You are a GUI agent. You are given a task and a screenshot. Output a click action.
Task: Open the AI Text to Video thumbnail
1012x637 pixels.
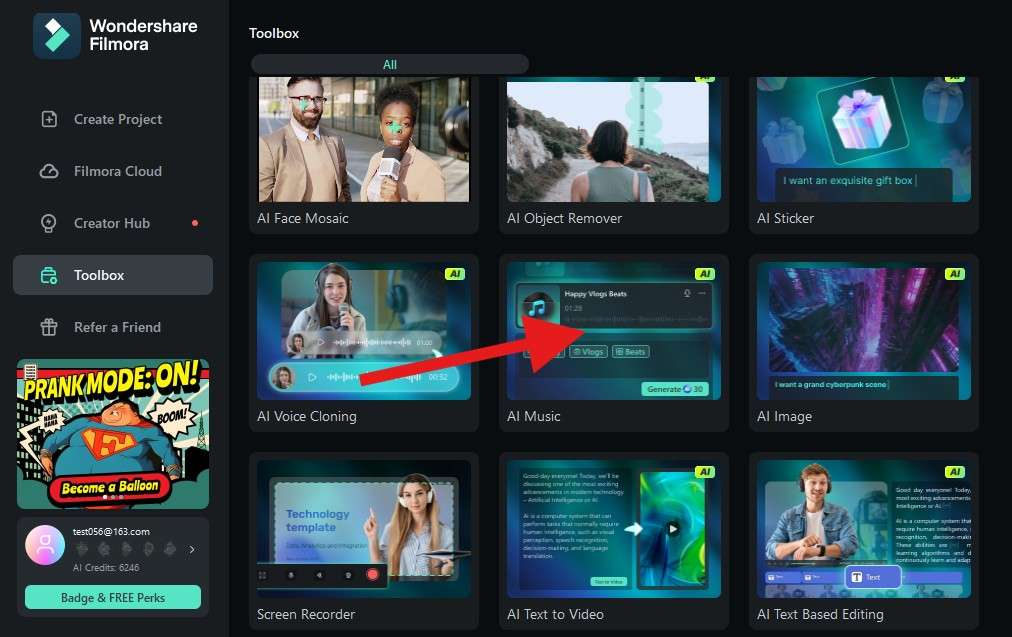click(614, 529)
